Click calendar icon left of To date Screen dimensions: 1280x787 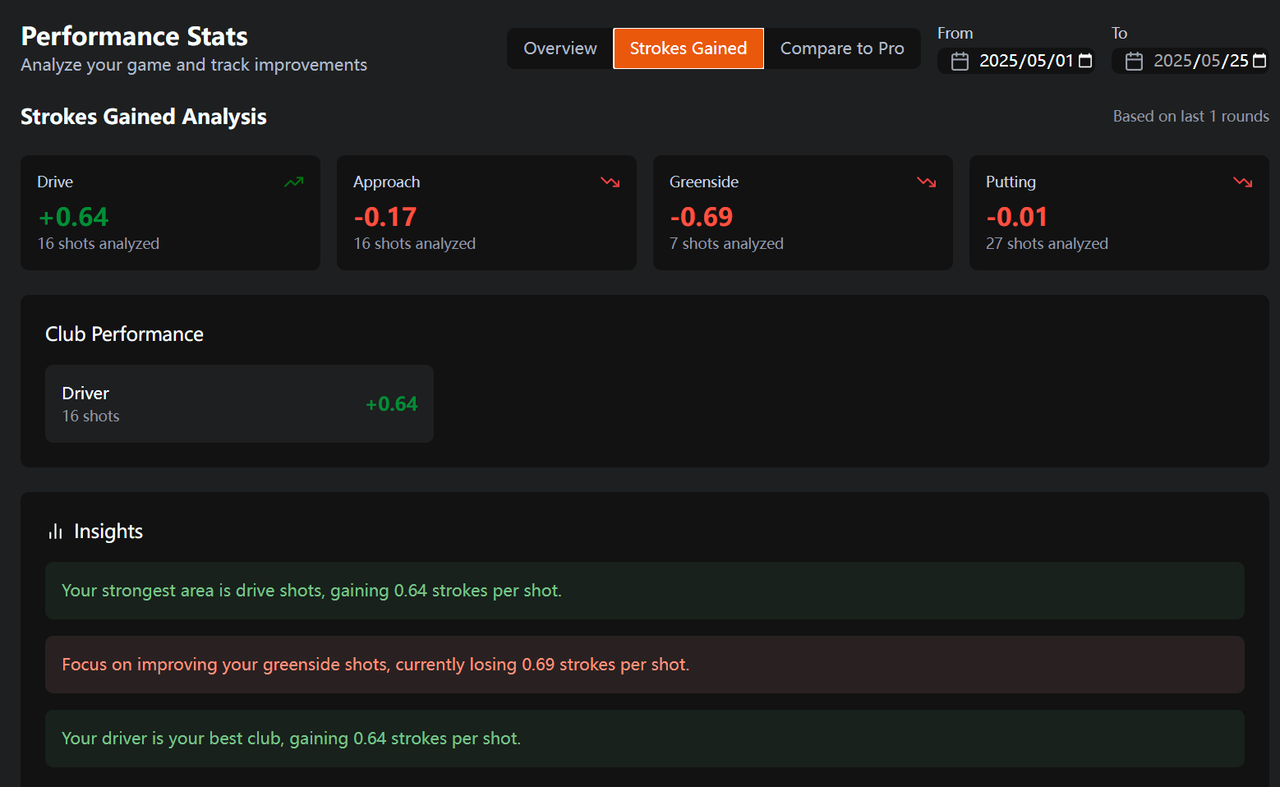click(1134, 61)
